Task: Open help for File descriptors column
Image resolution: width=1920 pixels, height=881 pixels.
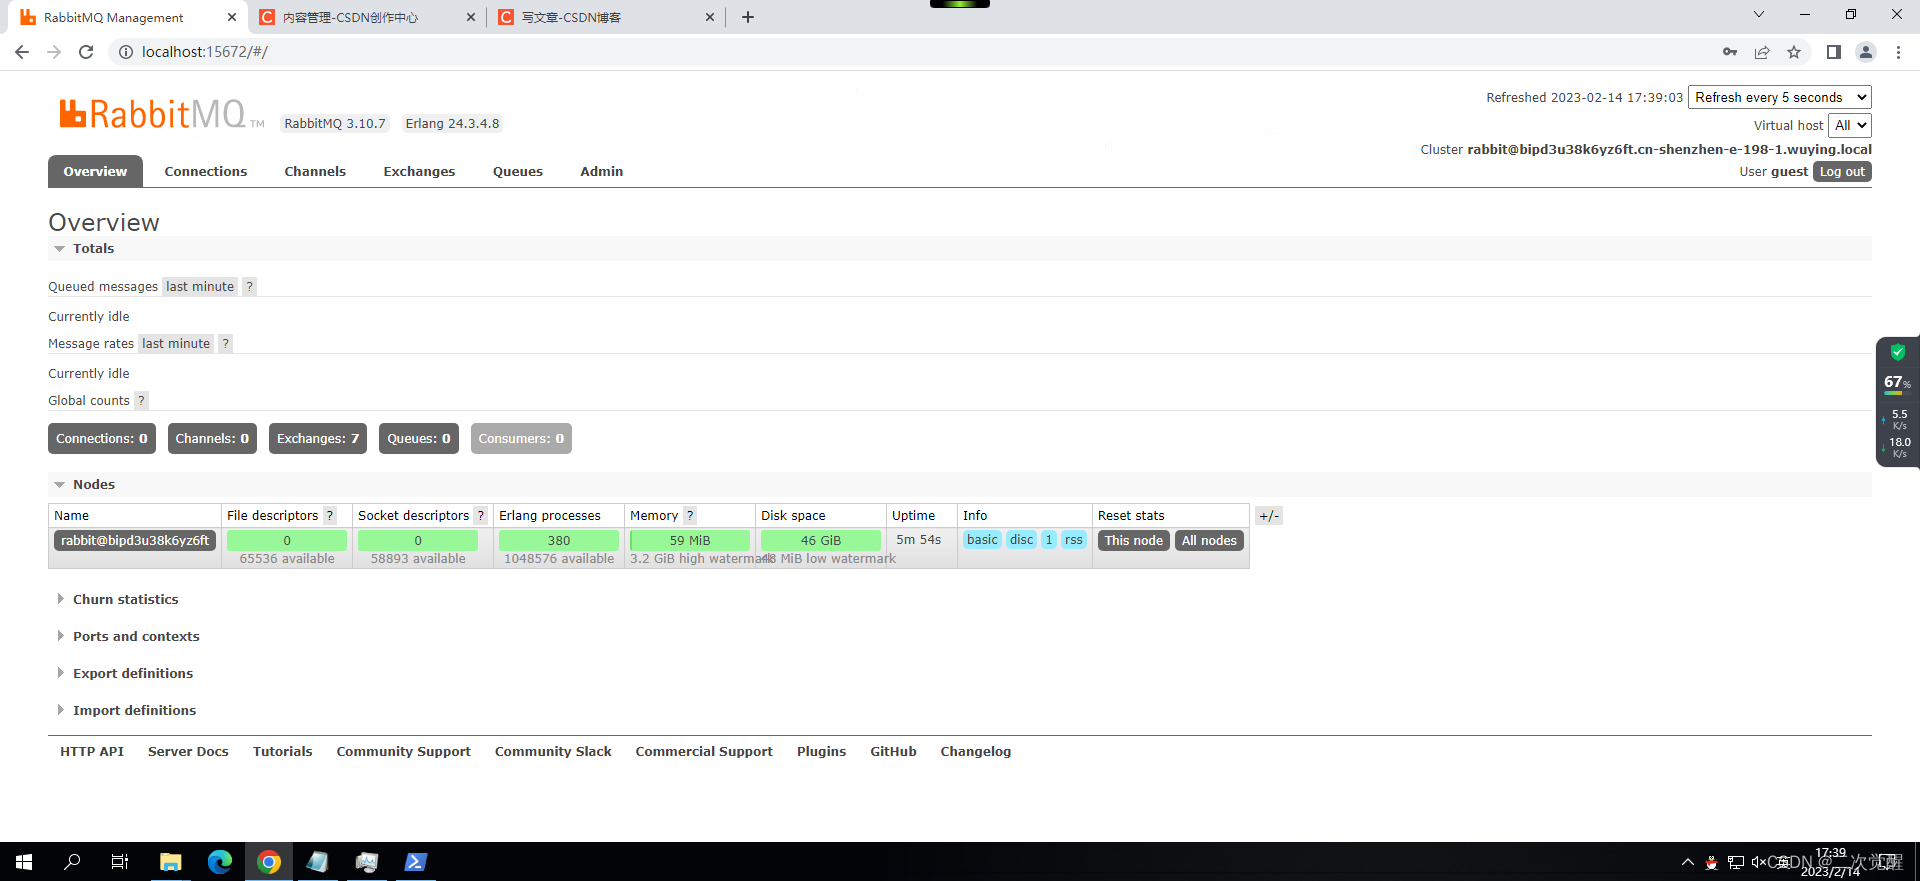Action: (x=330, y=515)
